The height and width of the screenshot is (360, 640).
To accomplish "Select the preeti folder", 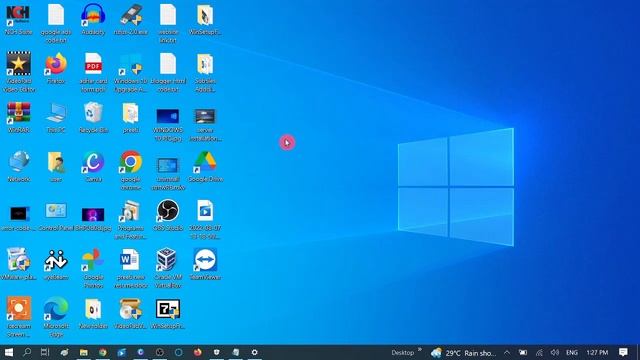I will 131,118.
